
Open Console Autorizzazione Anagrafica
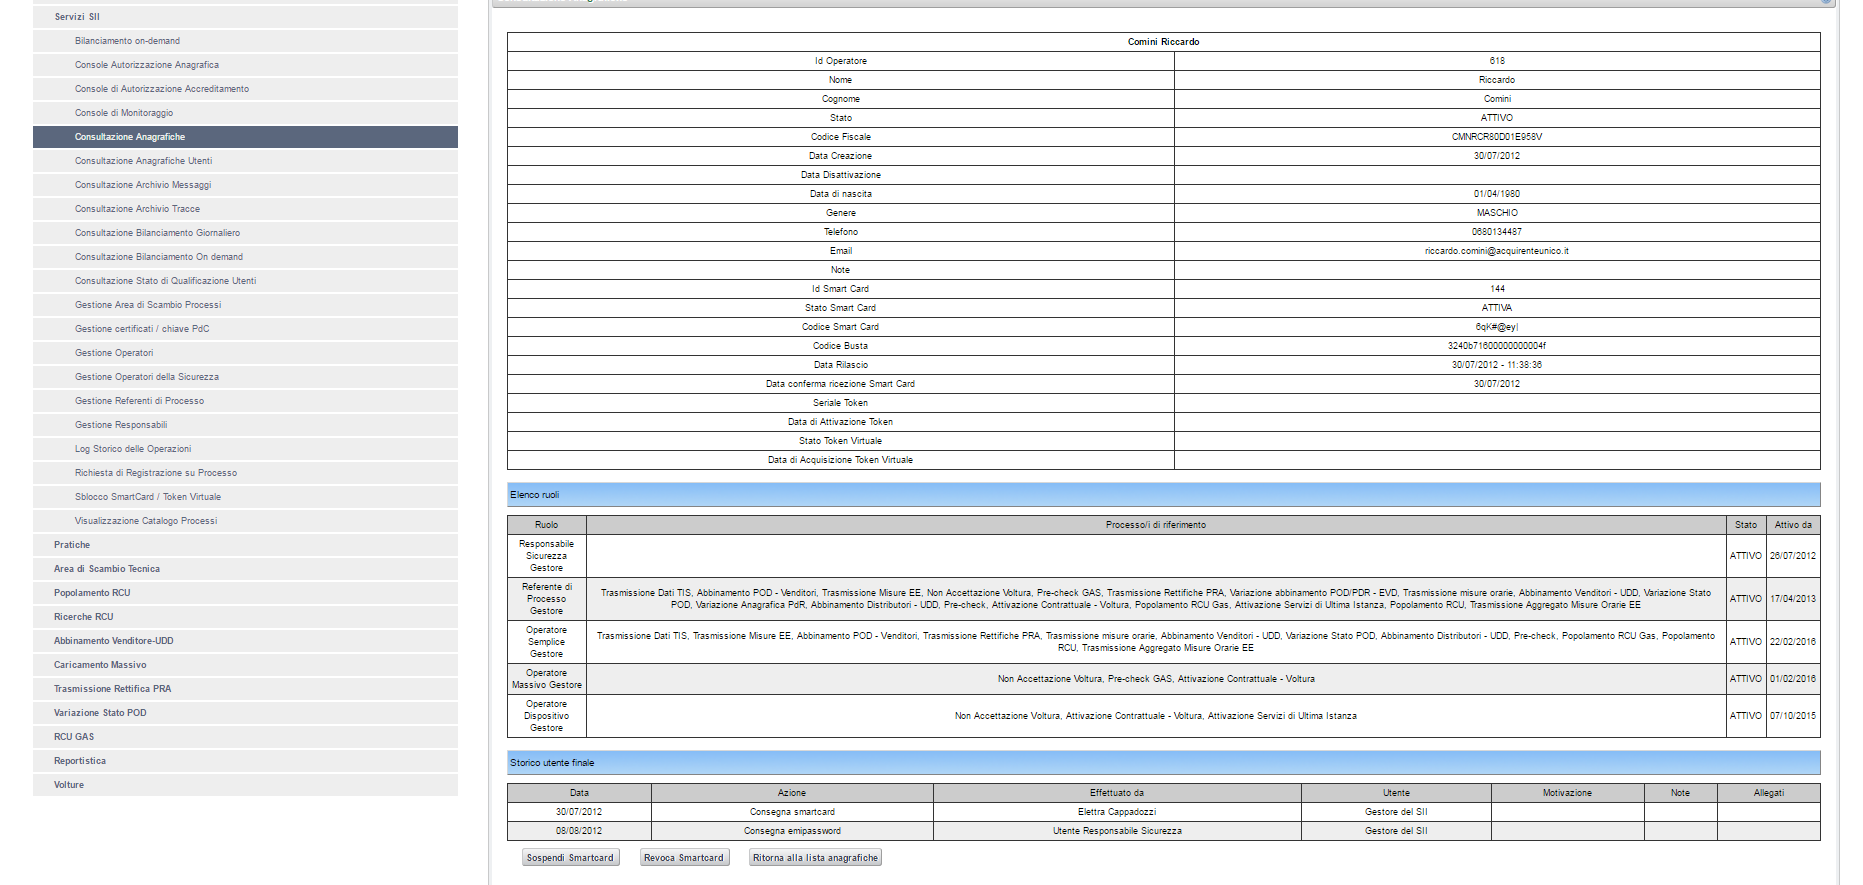point(245,65)
